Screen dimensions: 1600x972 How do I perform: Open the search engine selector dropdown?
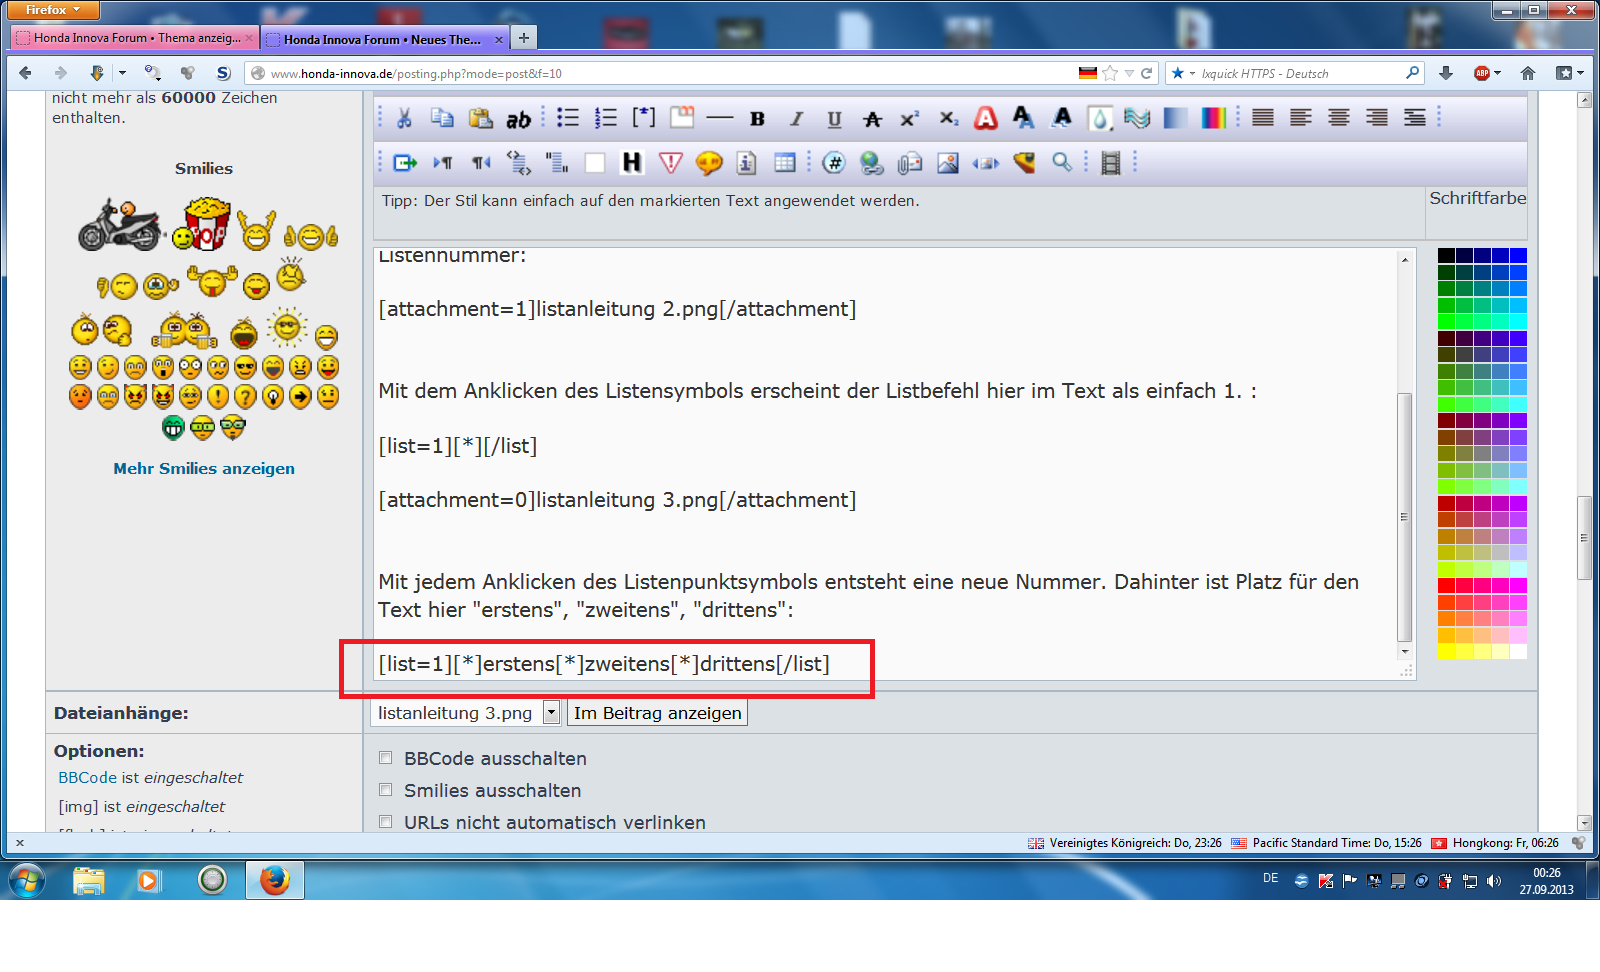(1183, 73)
